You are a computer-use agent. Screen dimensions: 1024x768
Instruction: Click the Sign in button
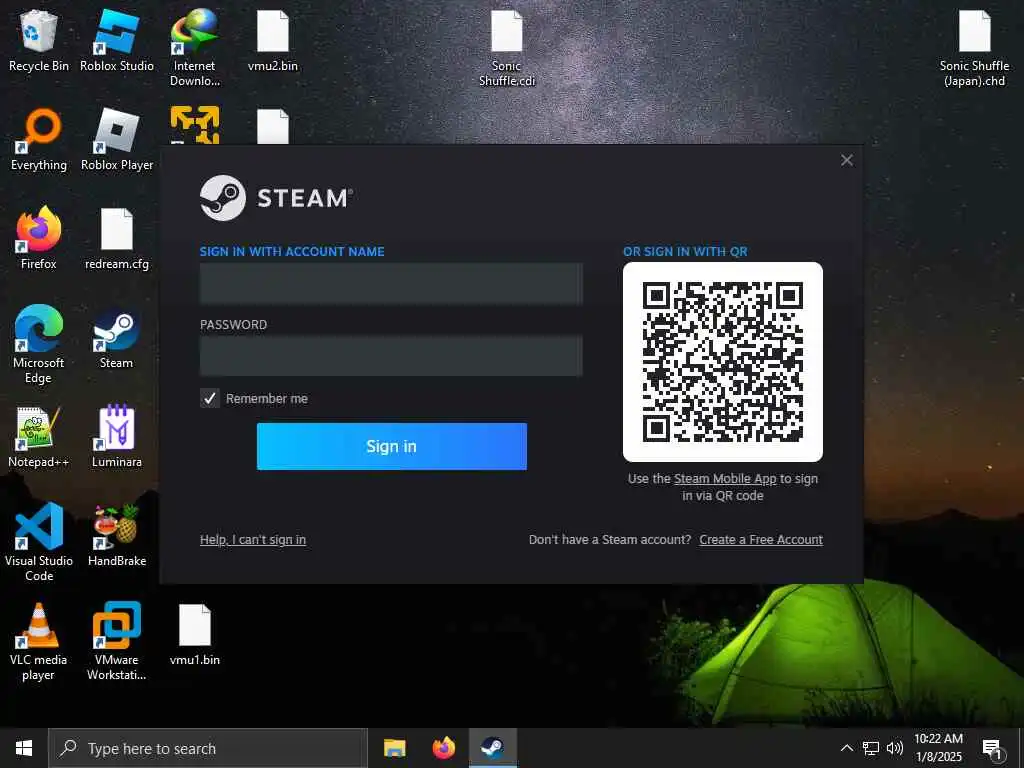click(x=392, y=446)
